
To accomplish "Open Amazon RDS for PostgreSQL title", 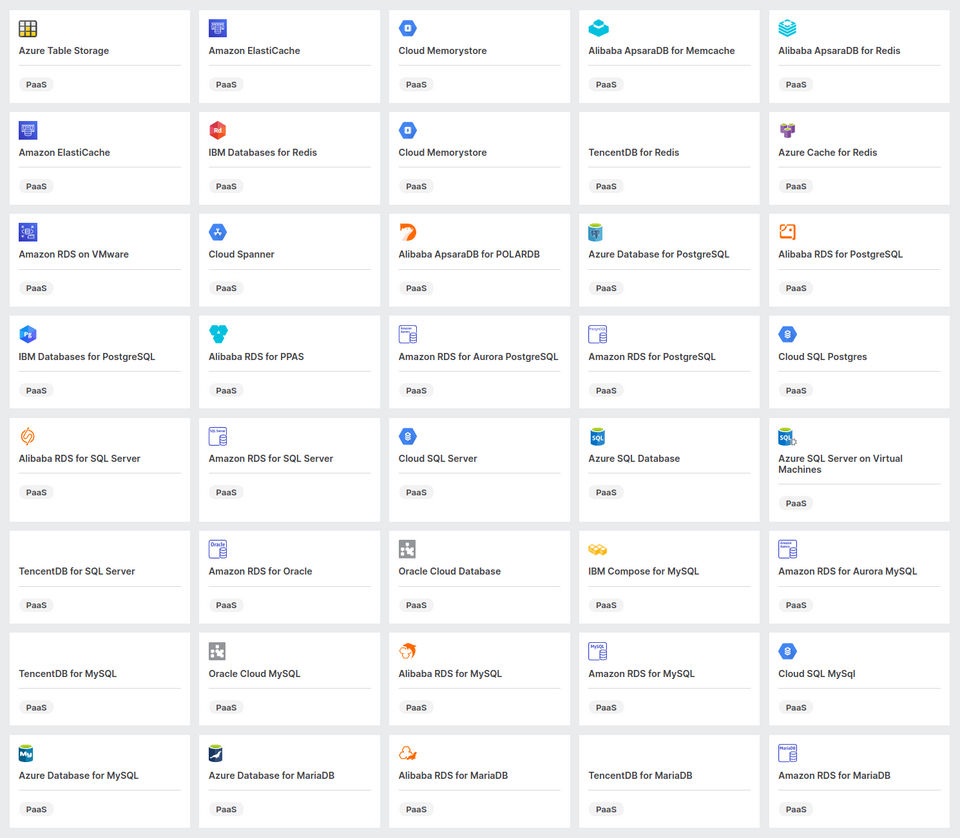I will click(652, 357).
